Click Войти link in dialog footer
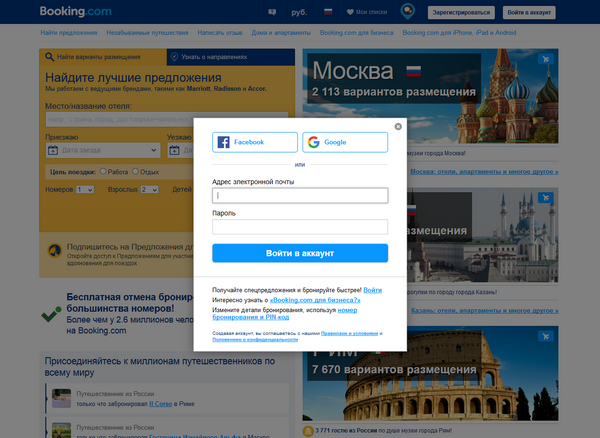The width and height of the screenshot is (600, 438). (372, 290)
